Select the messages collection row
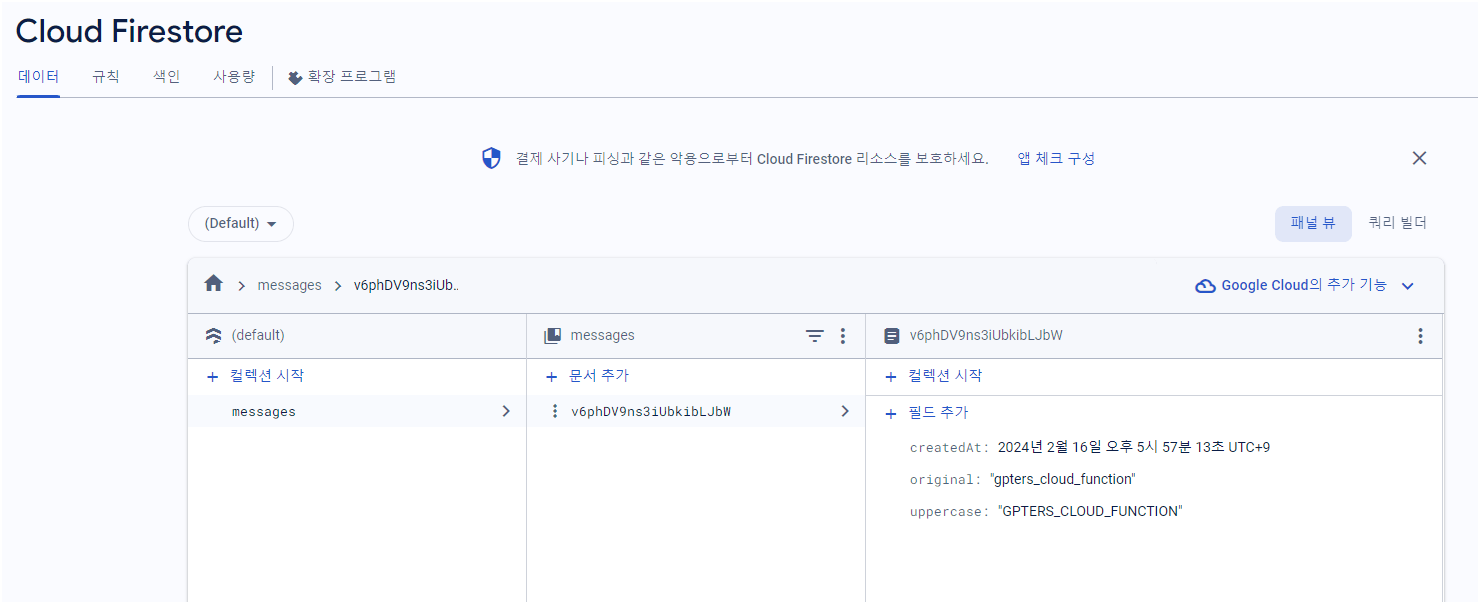 coord(357,411)
